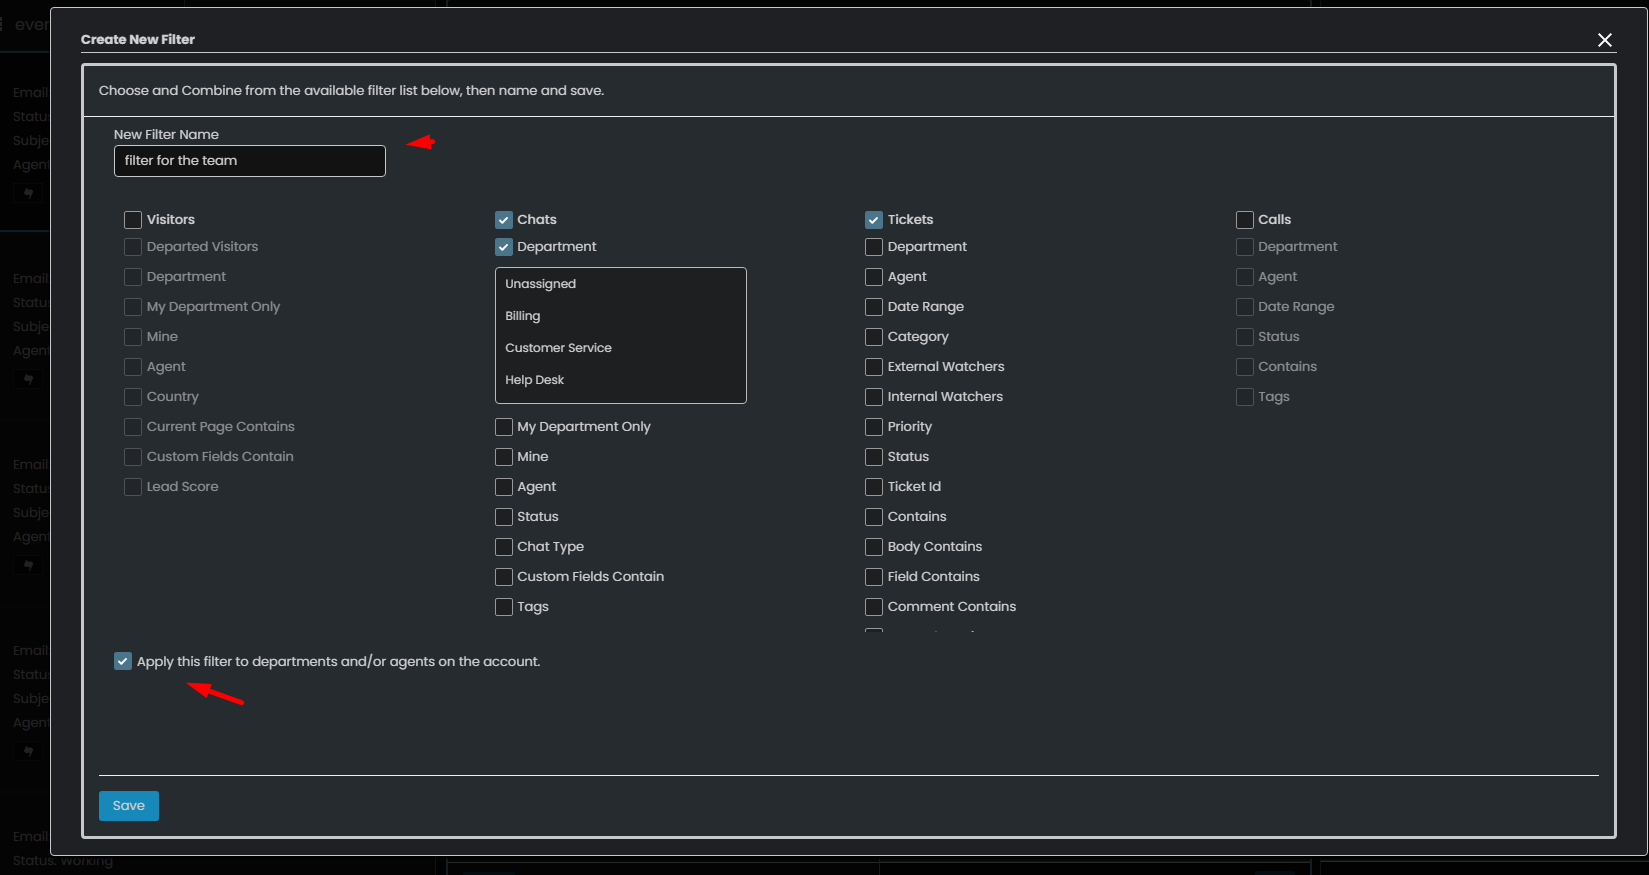Enable the Chat Type filter
This screenshot has width=1649, height=875.
click(x=504, y=547)
